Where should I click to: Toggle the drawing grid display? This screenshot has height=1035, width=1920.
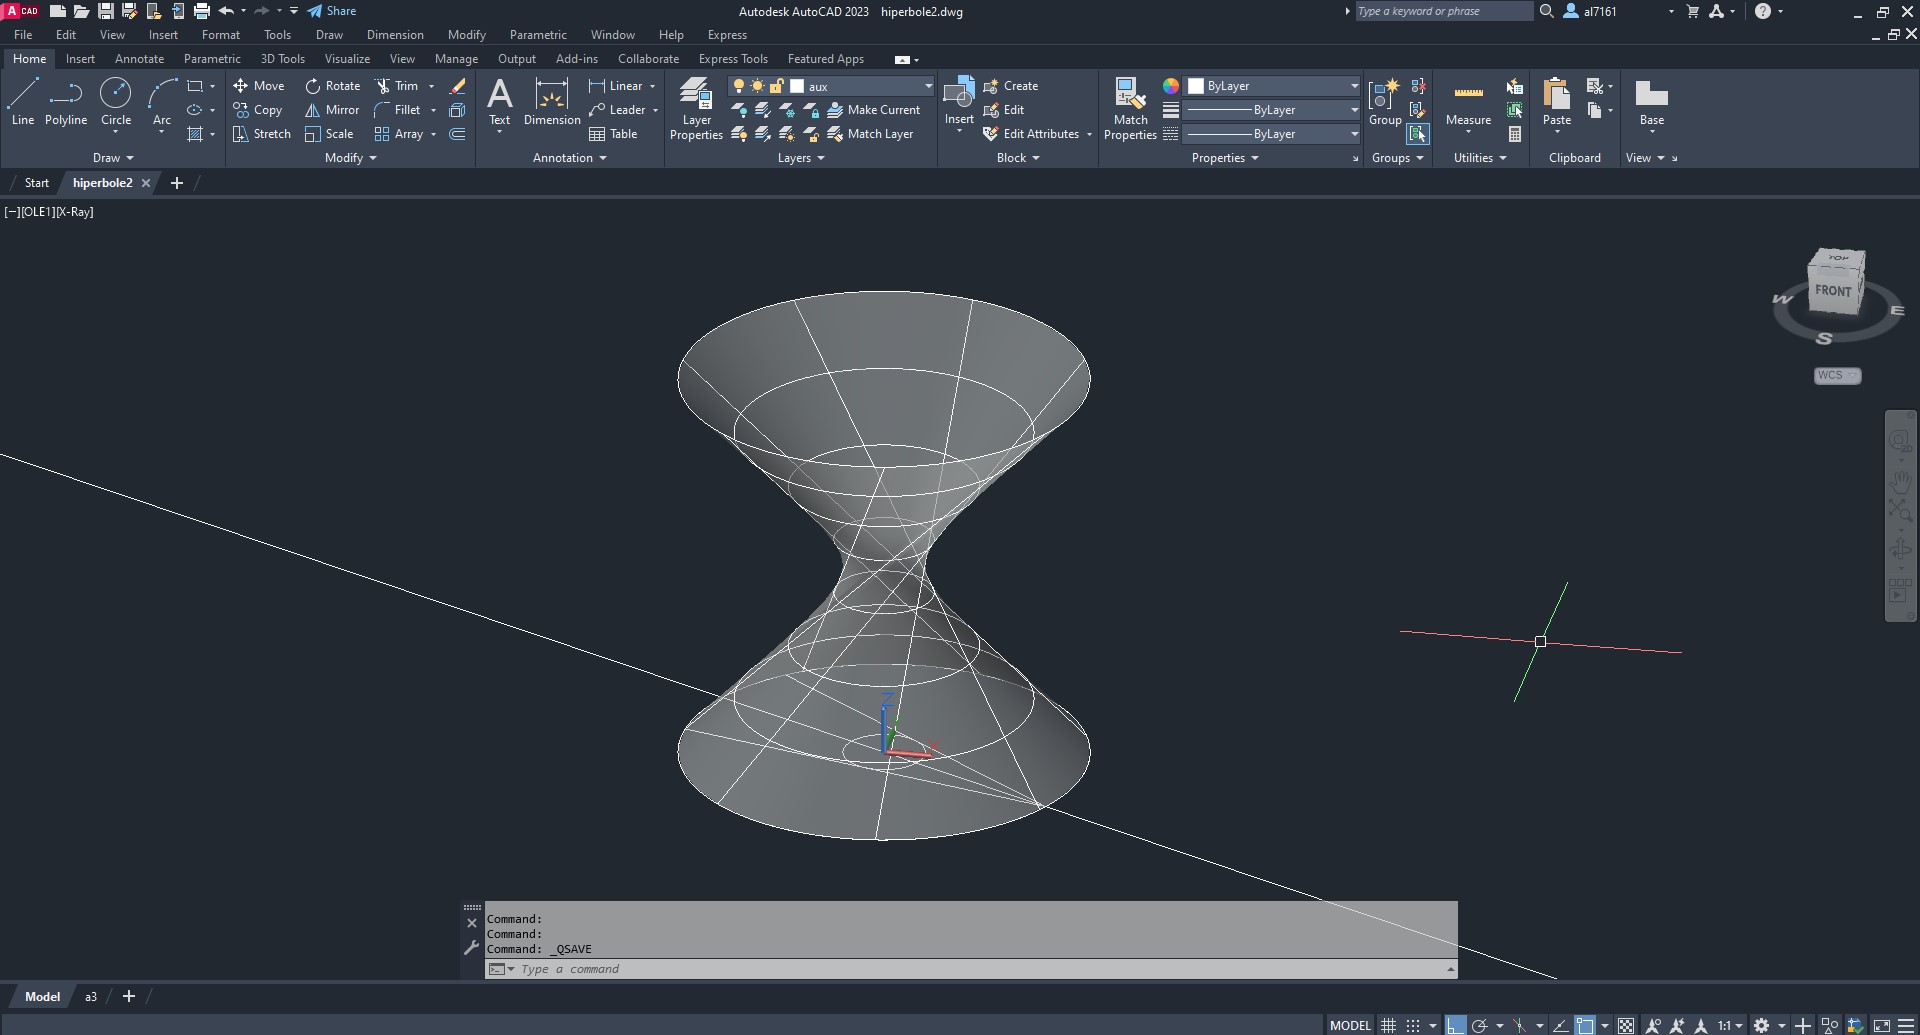tap(1388, 1025)
